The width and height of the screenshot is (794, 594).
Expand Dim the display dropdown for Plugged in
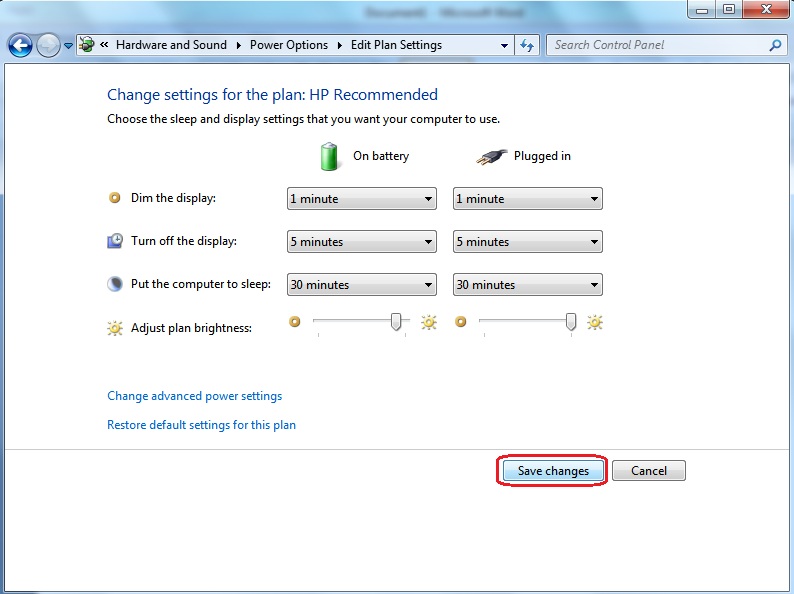(x=527, y=199)
